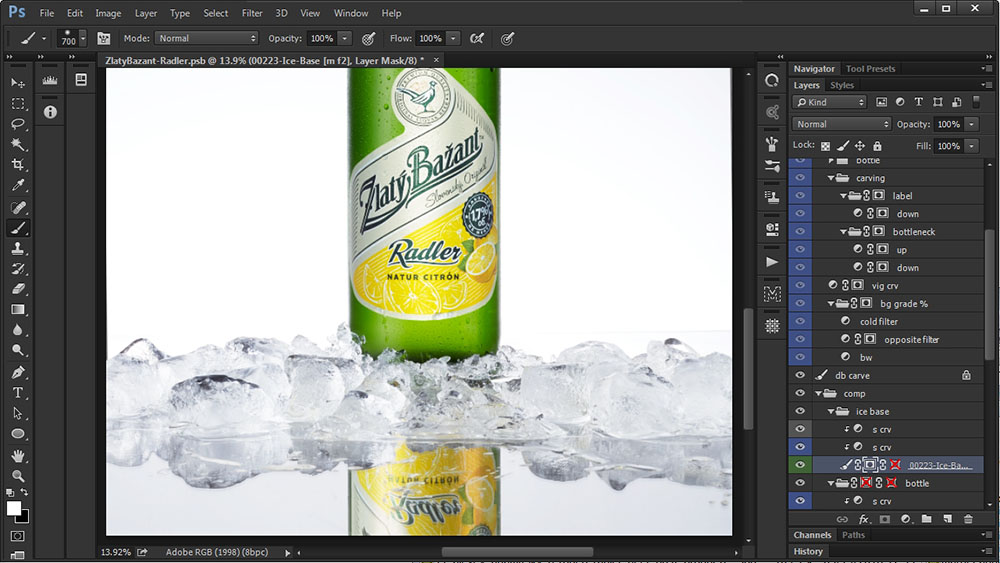Click the Add layer style fx icon
The width and height of the screenshot is (1000, 563).
click(864, 519)
